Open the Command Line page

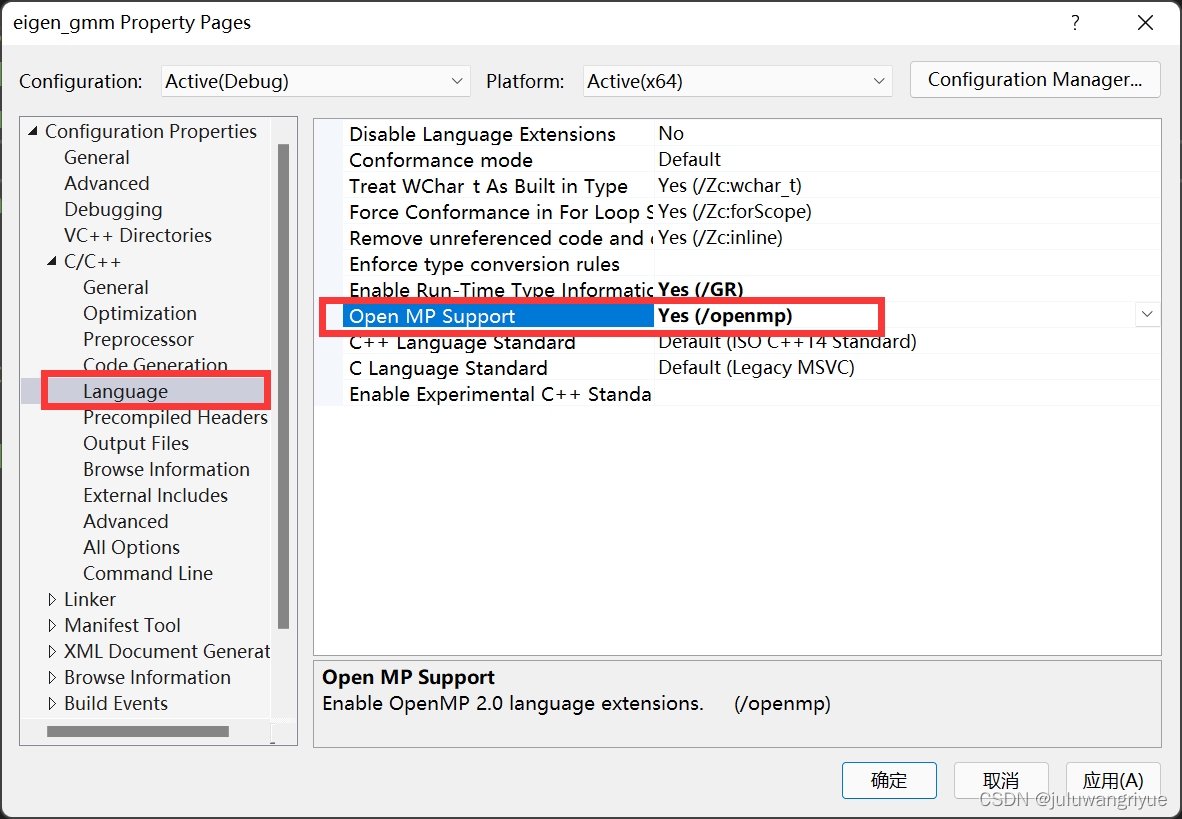tap(148, 574)
